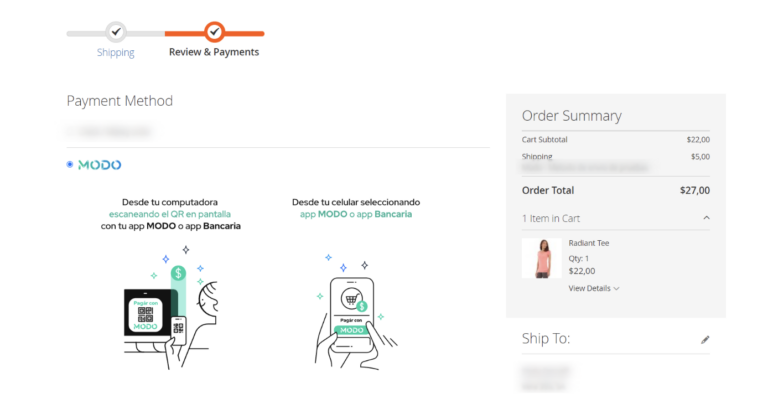This screenshot has width=768, height=414.
Task: Click the Review & Payments checkmark circle
Action: tap(214, 32)
